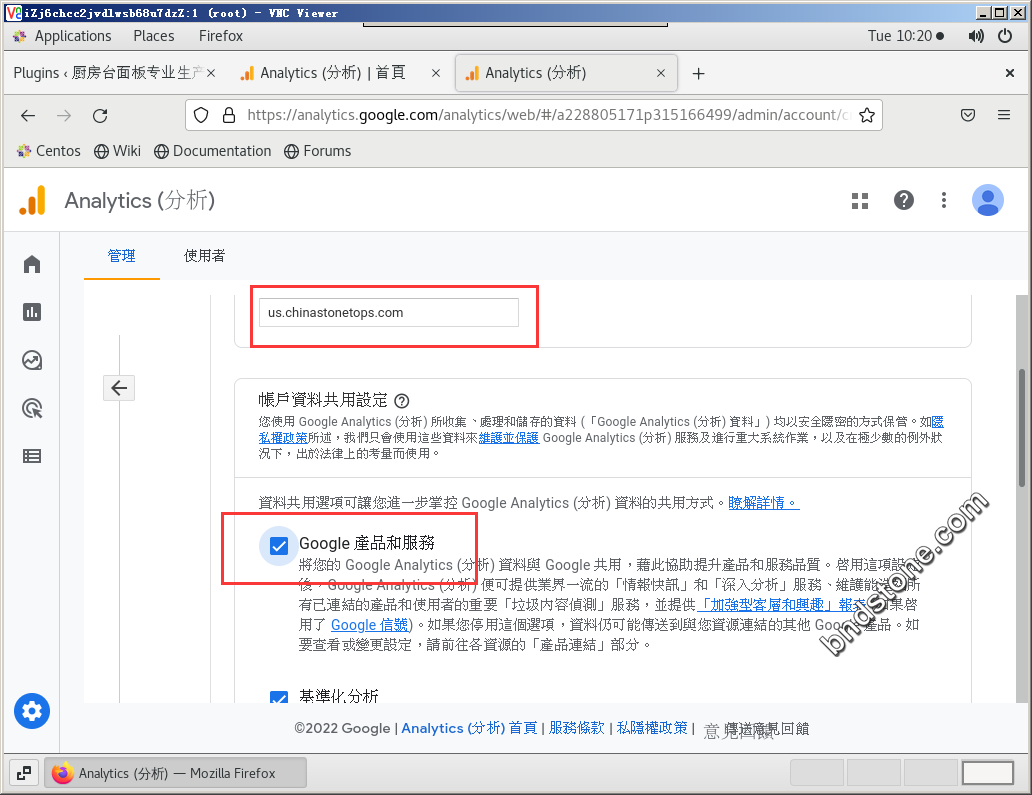Switch to the 管理 tab

122,255
